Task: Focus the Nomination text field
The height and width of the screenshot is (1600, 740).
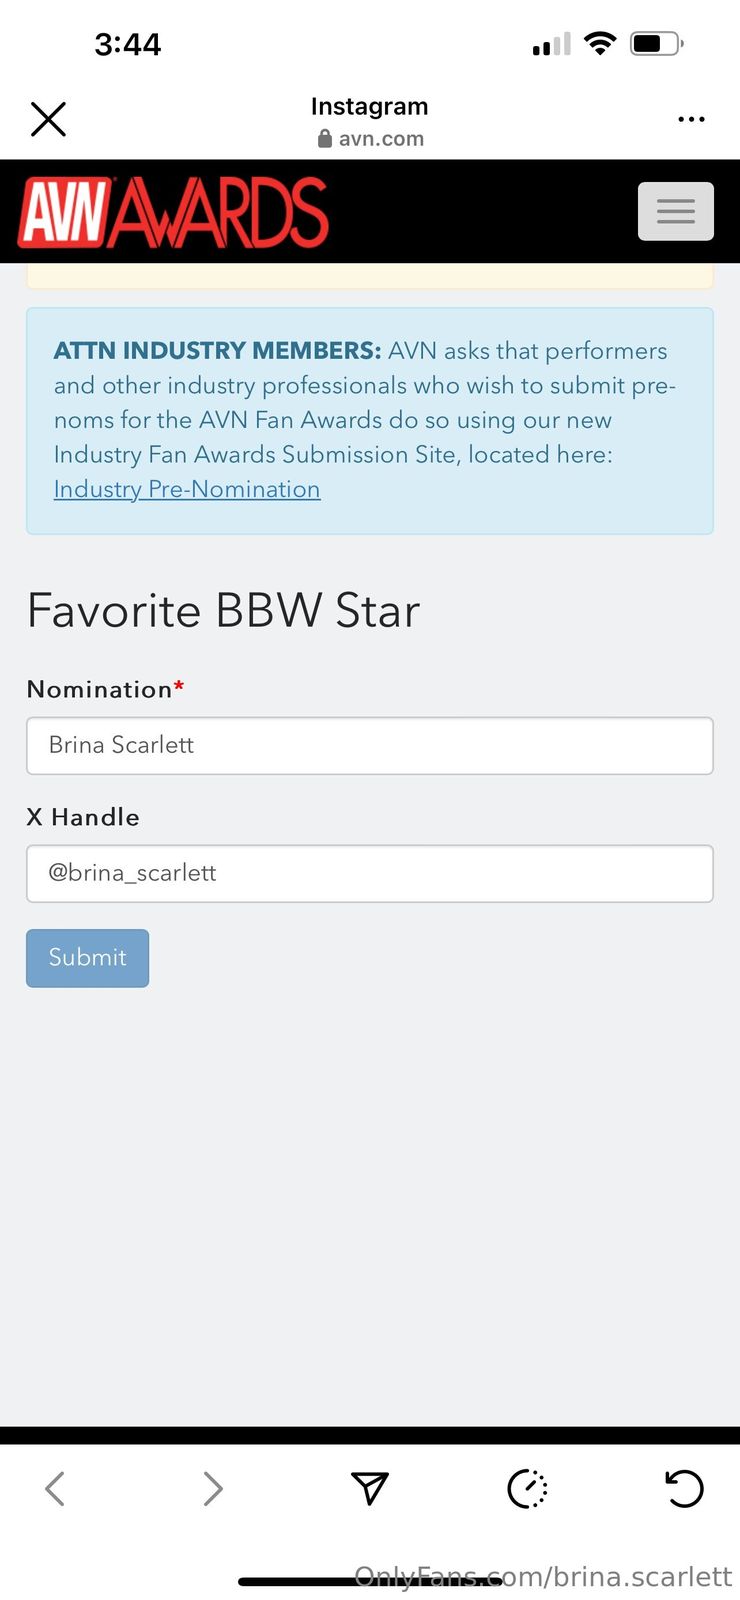Action: coord(370,746)
